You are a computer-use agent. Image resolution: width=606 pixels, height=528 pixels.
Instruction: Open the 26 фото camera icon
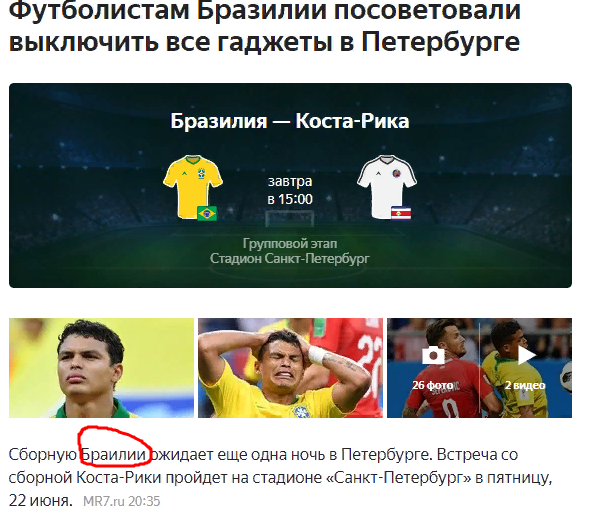coord(433,356)
